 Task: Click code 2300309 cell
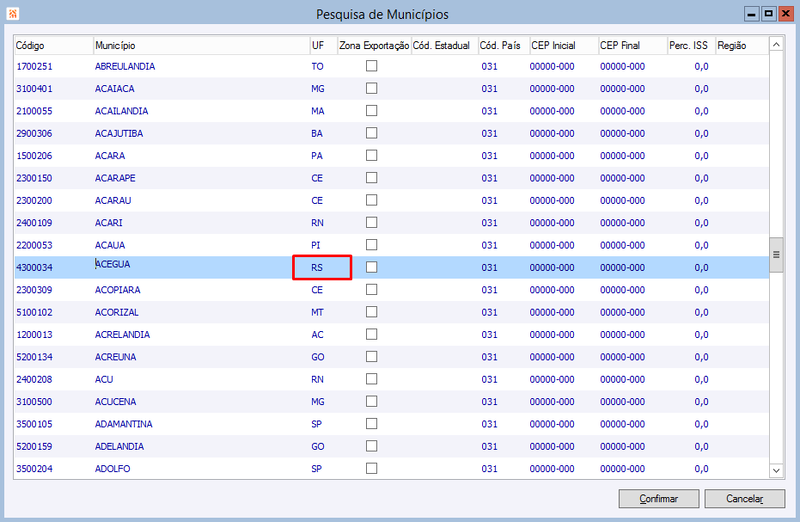(34, 290)
